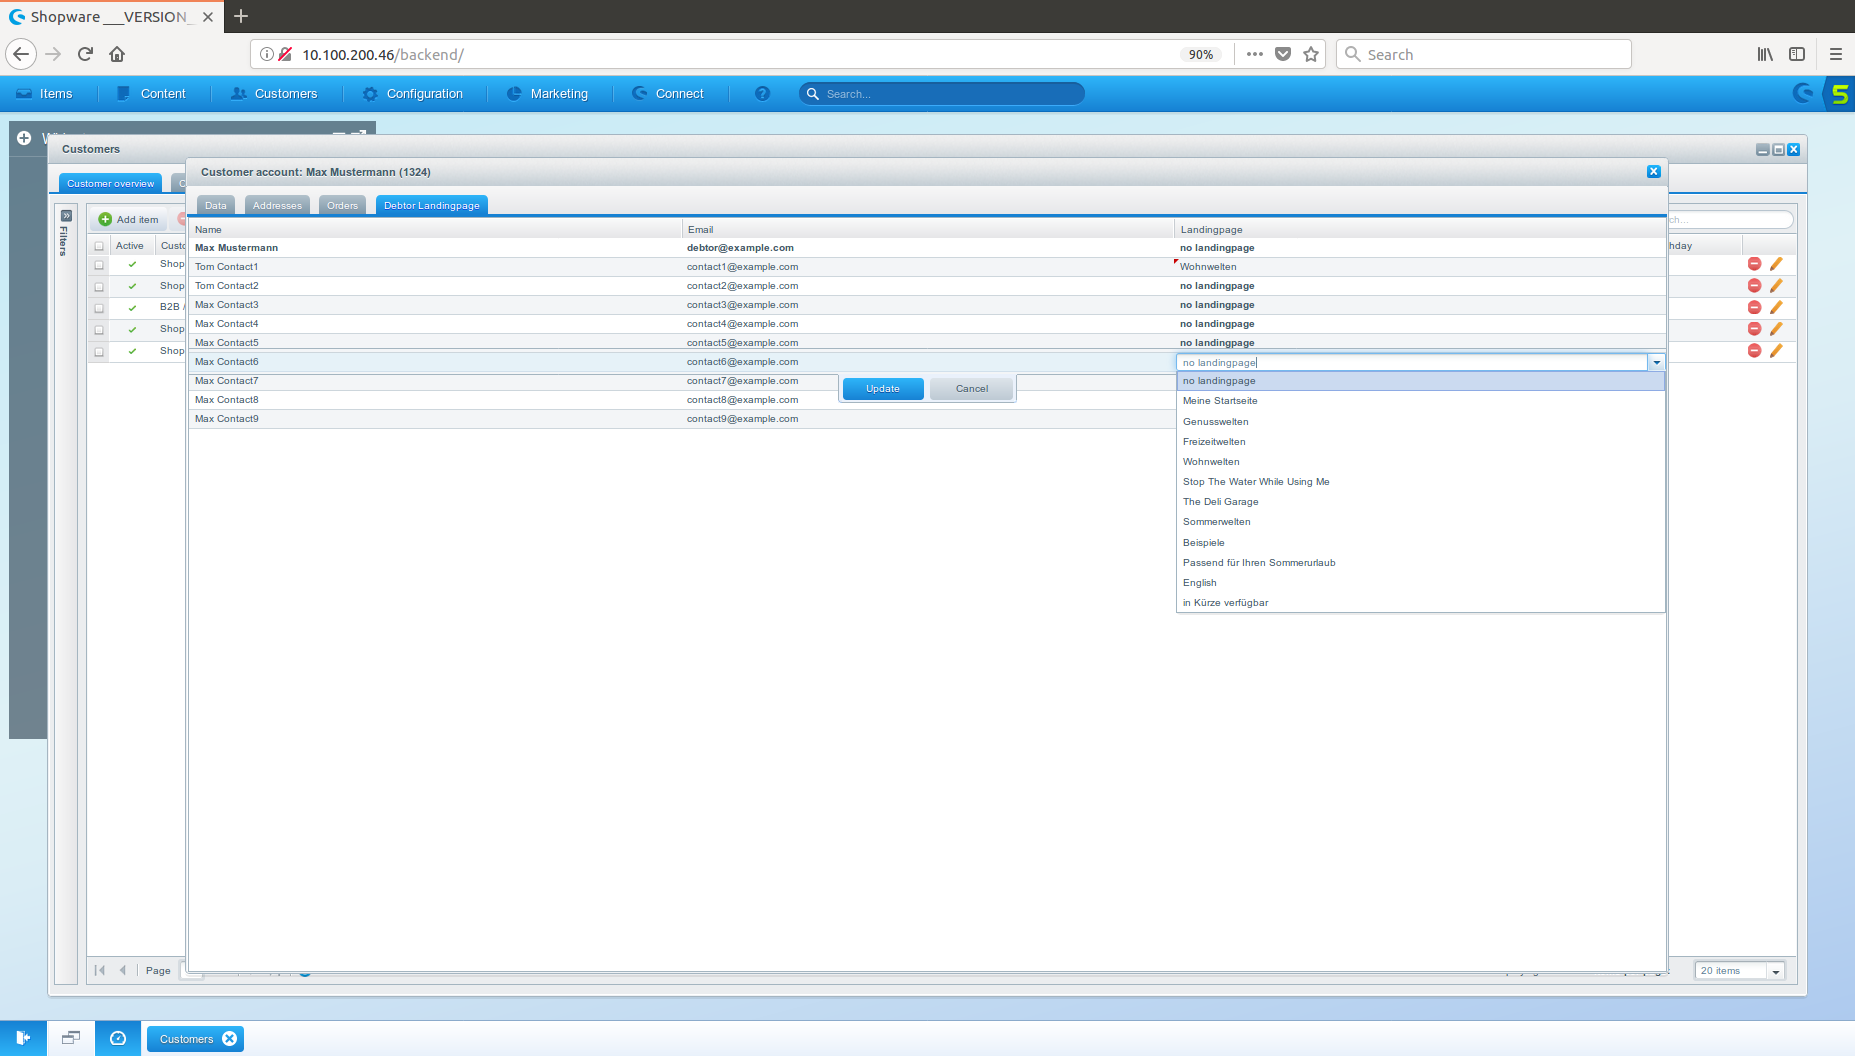Click the Update button
This screenshot has height=1056, width=1855.
(x=882, y=389)
